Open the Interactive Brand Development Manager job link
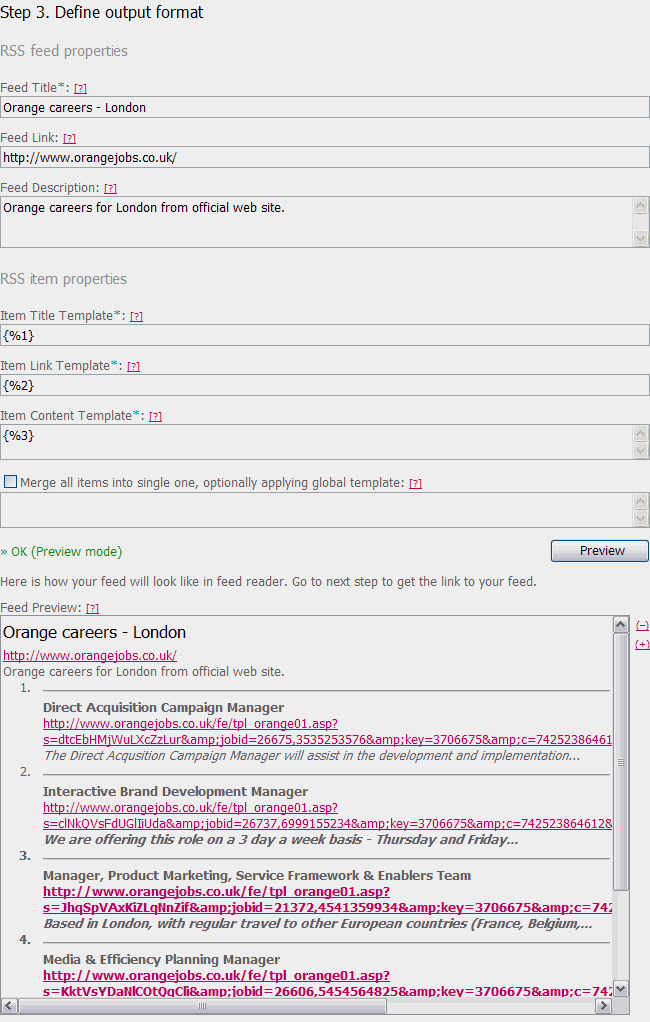 327,815
